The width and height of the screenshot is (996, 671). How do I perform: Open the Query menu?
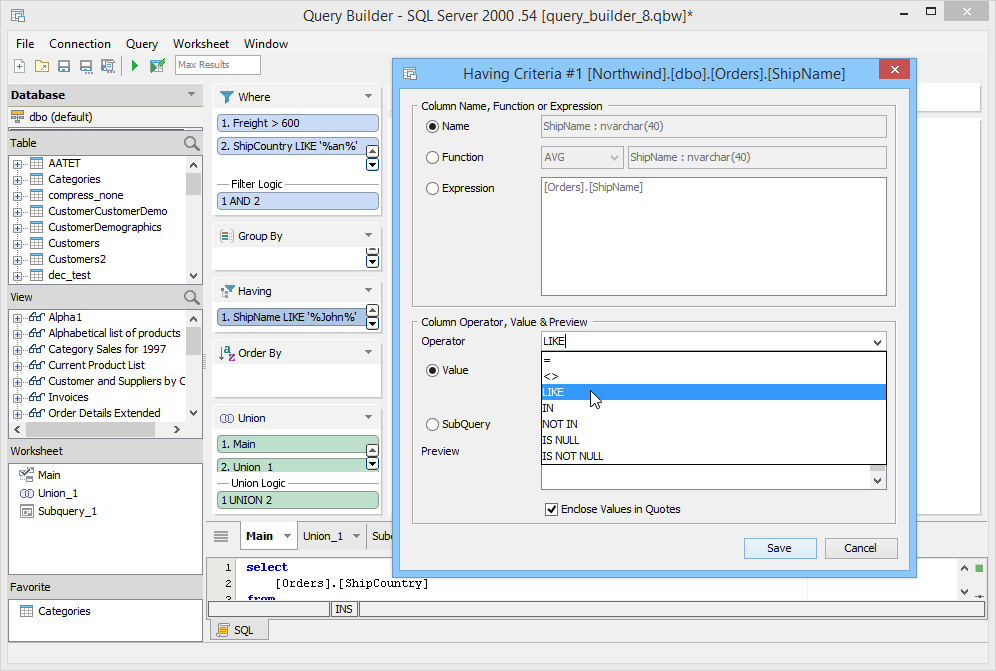click(x=142, y=44)
